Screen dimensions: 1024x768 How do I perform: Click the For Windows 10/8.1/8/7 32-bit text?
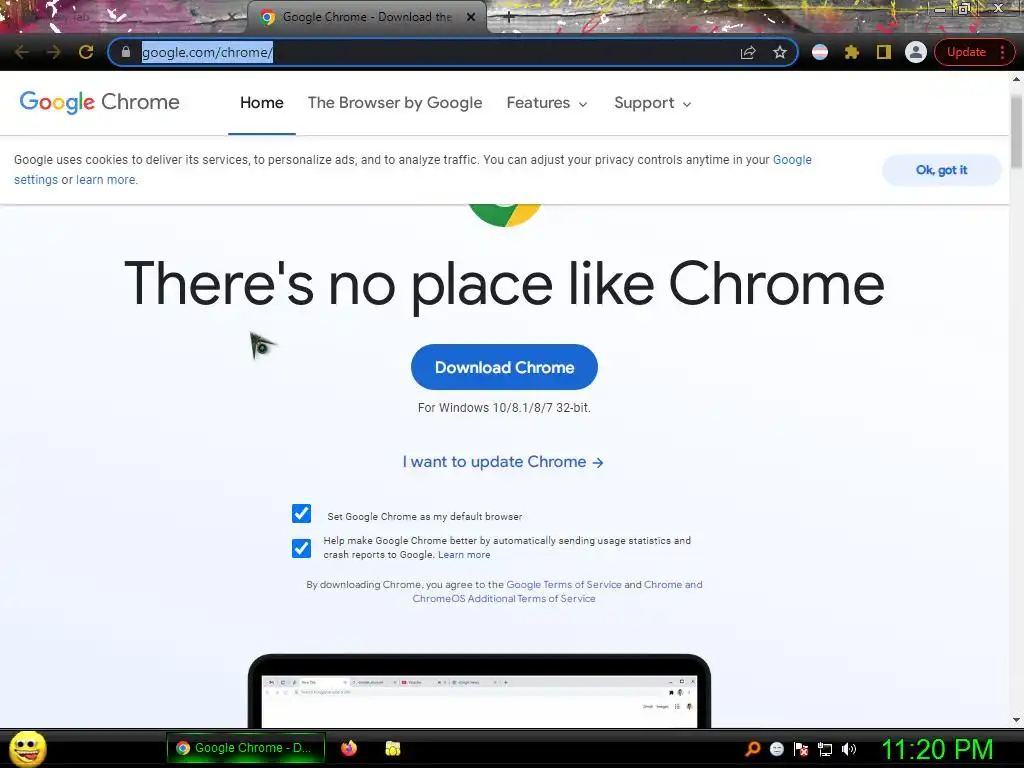(x=504, y=408)
